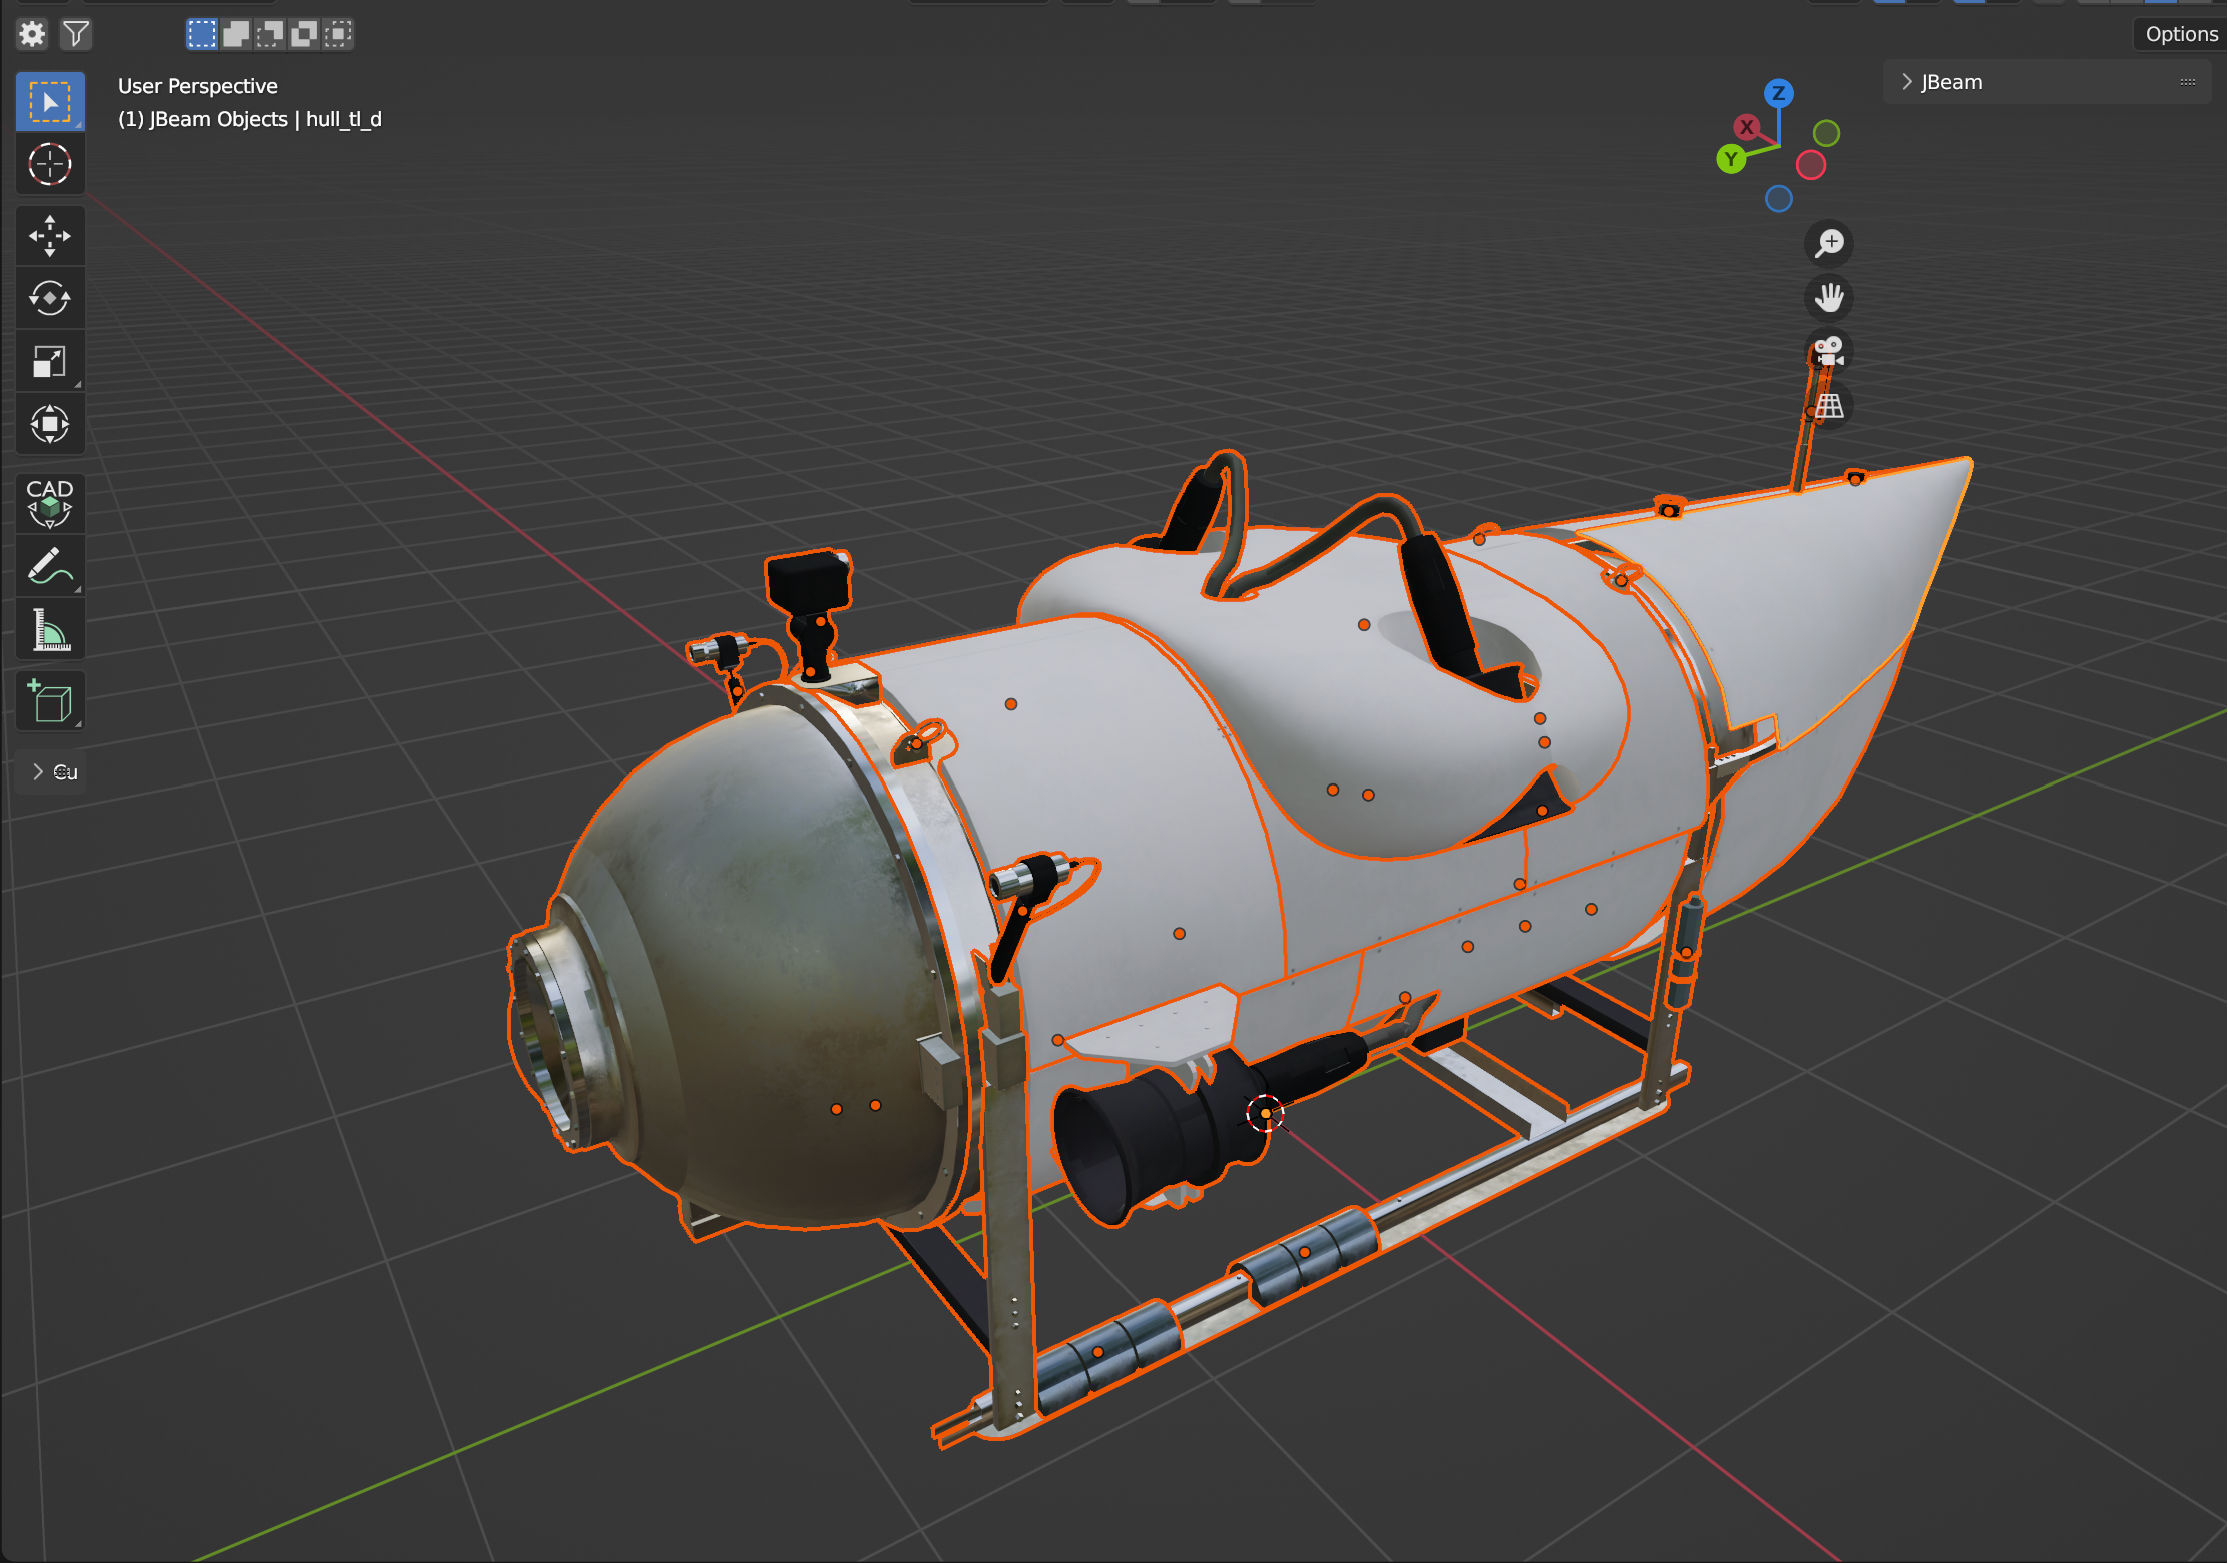Snap view to the red X axis
The width and height of the screenshot is (2228, 1564).
(x=1746, y=127)
